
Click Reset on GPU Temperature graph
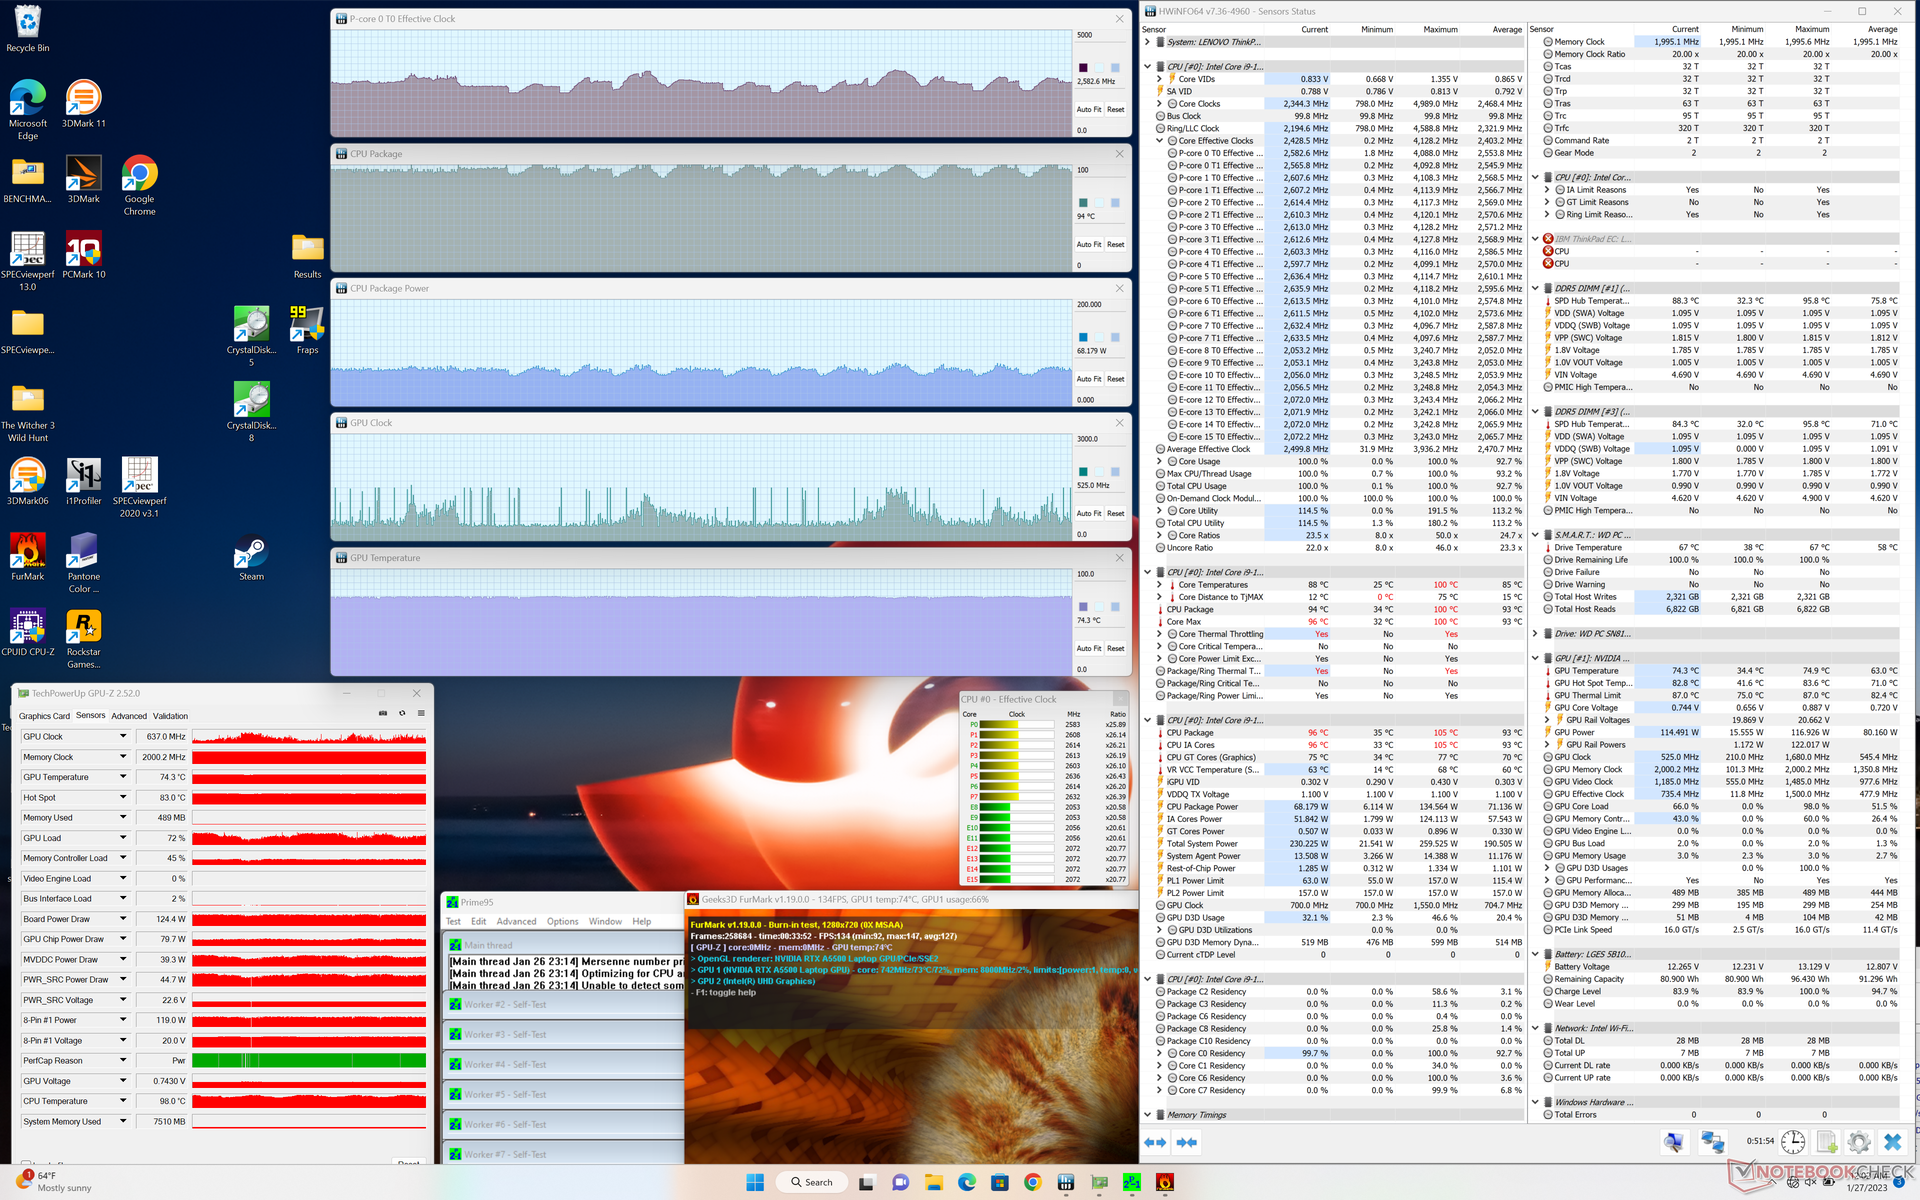(x=1115, y=648)
